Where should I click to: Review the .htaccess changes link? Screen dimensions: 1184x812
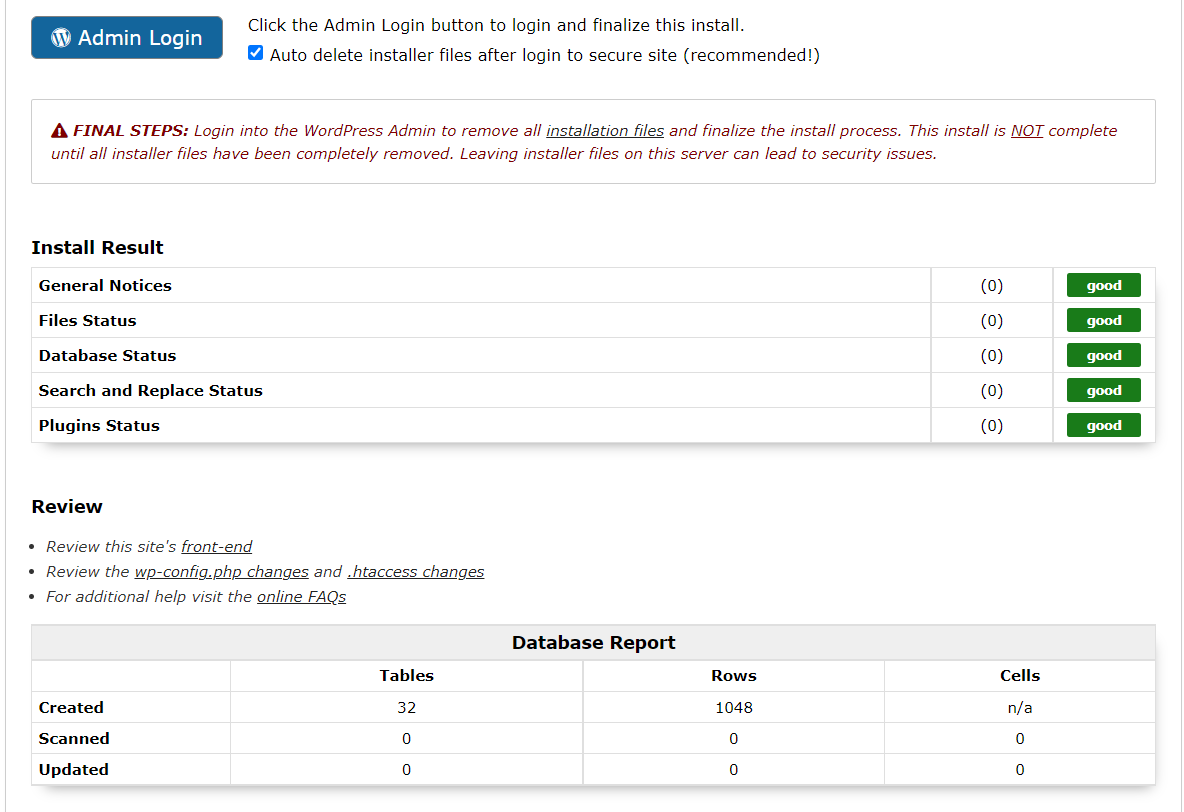point(416,572)
